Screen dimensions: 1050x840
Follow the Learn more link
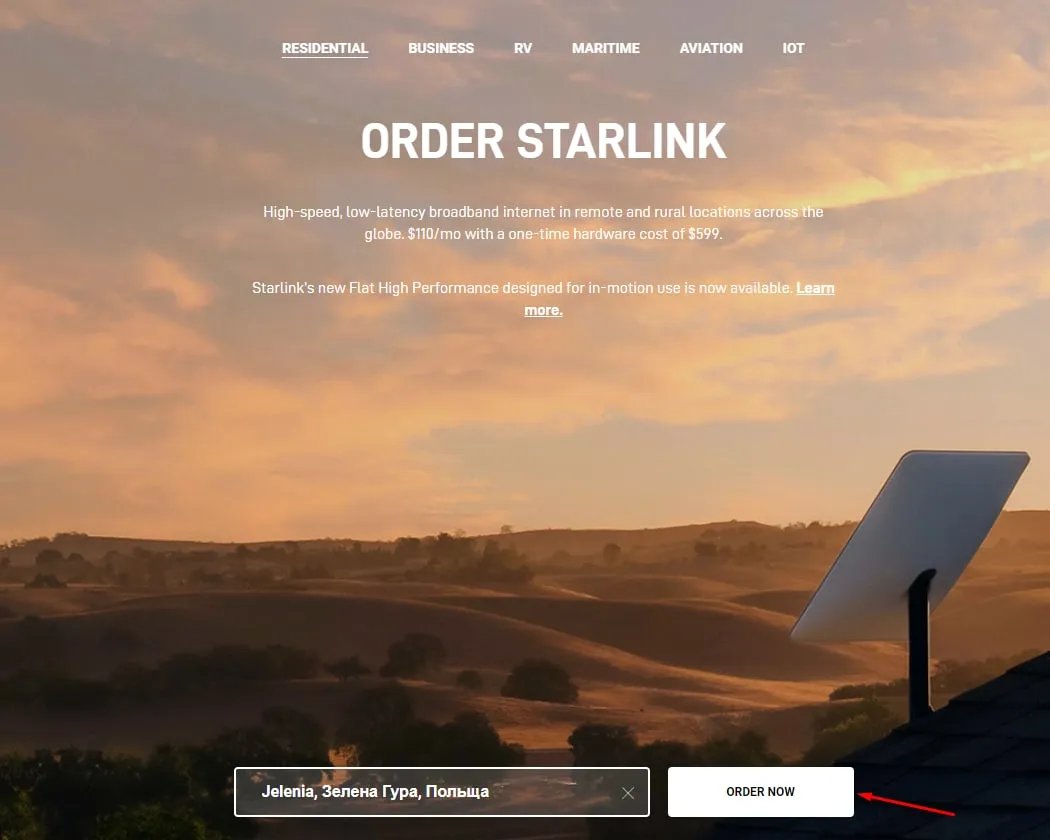(679, 299)
